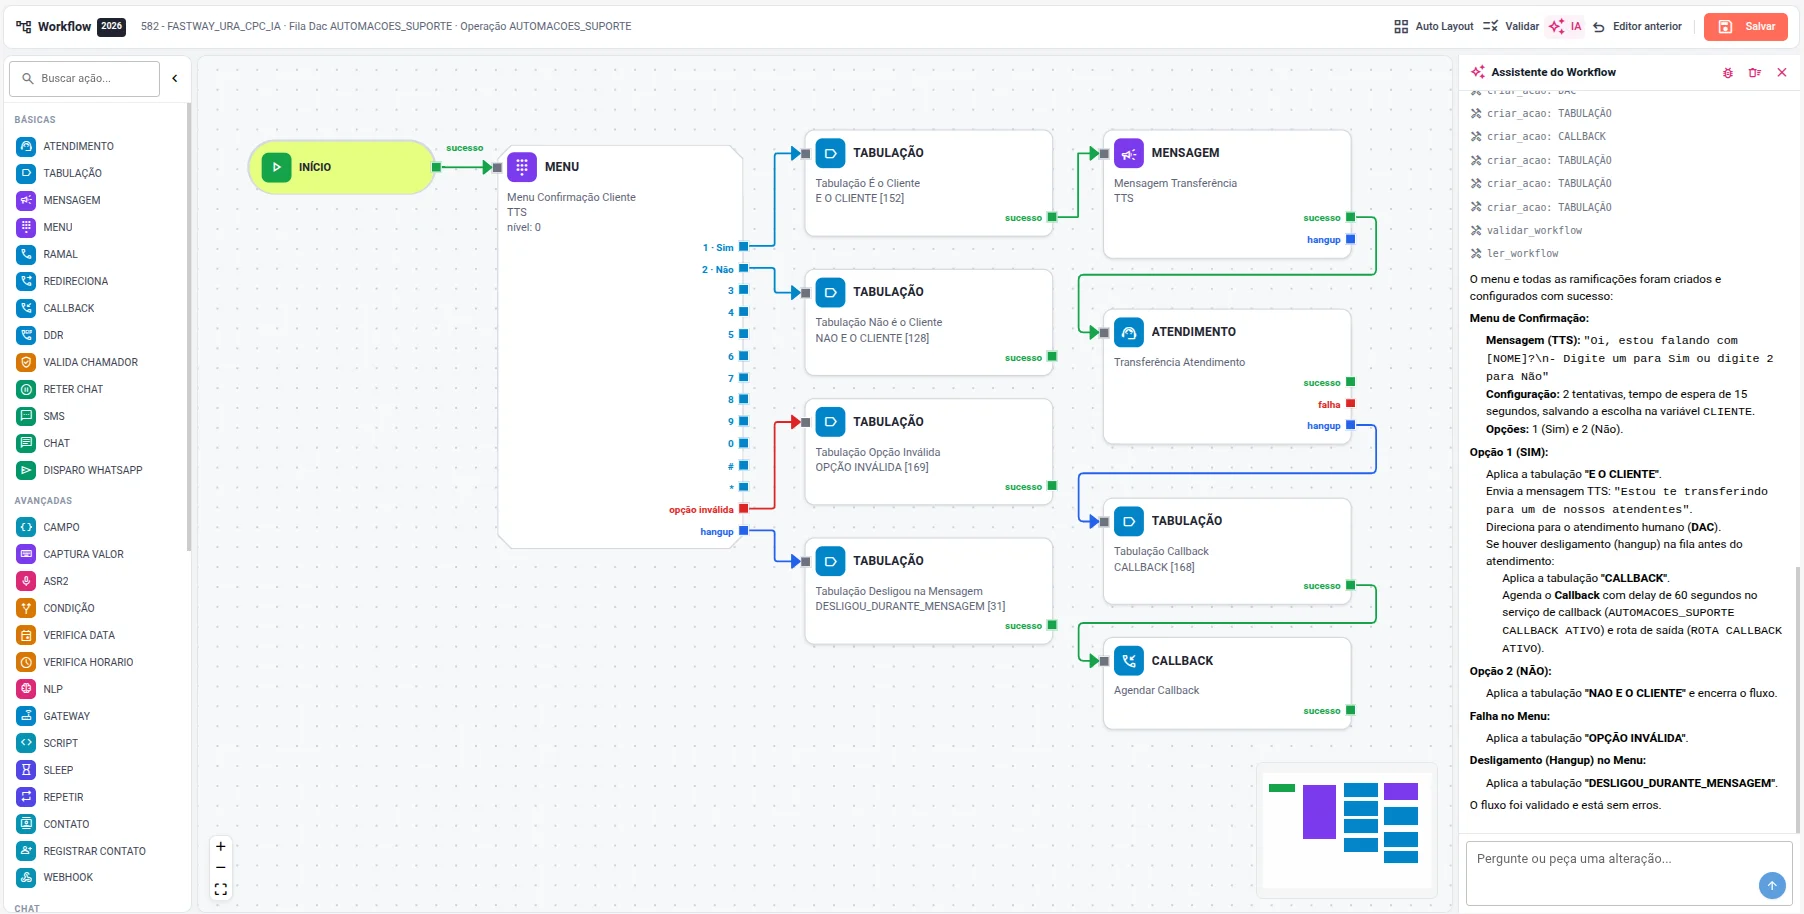Image resolution: width=1804 pixels, height=914 pixels.
Task: Fit view on the canvas
Action: (x=221, y=889)
